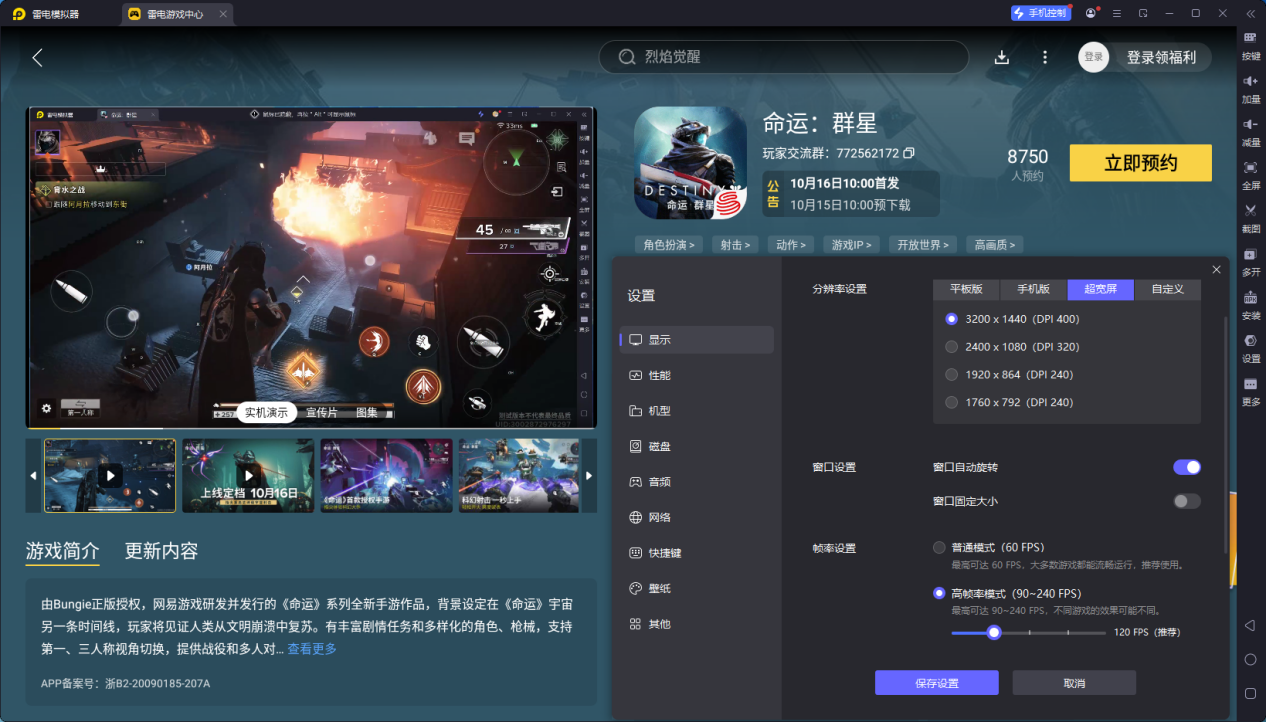Click Android back triangle button
The height and width of the screenshot is (722, 1266).
pyautogui.click(x=1250, y=625)
